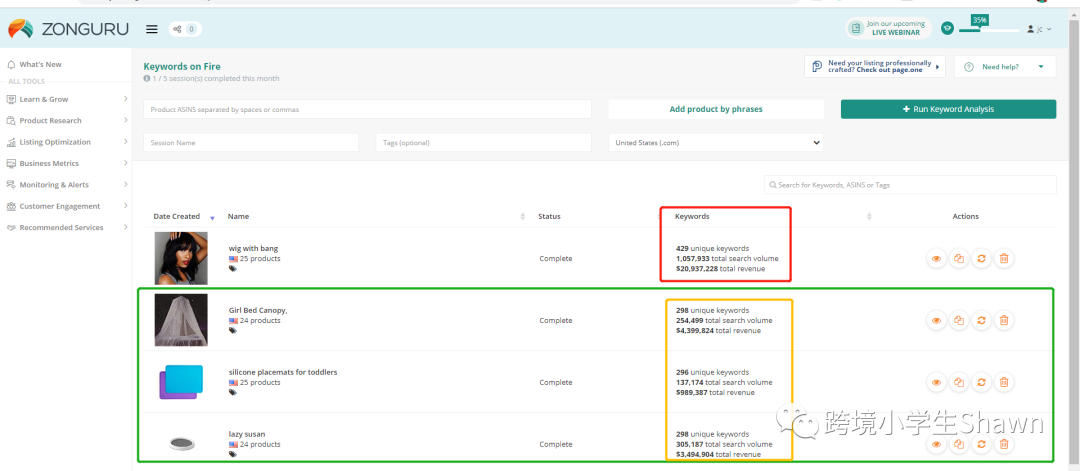View the silicone placemats session
Viewport: 1080px width, 471px height.
click(936, 382)
